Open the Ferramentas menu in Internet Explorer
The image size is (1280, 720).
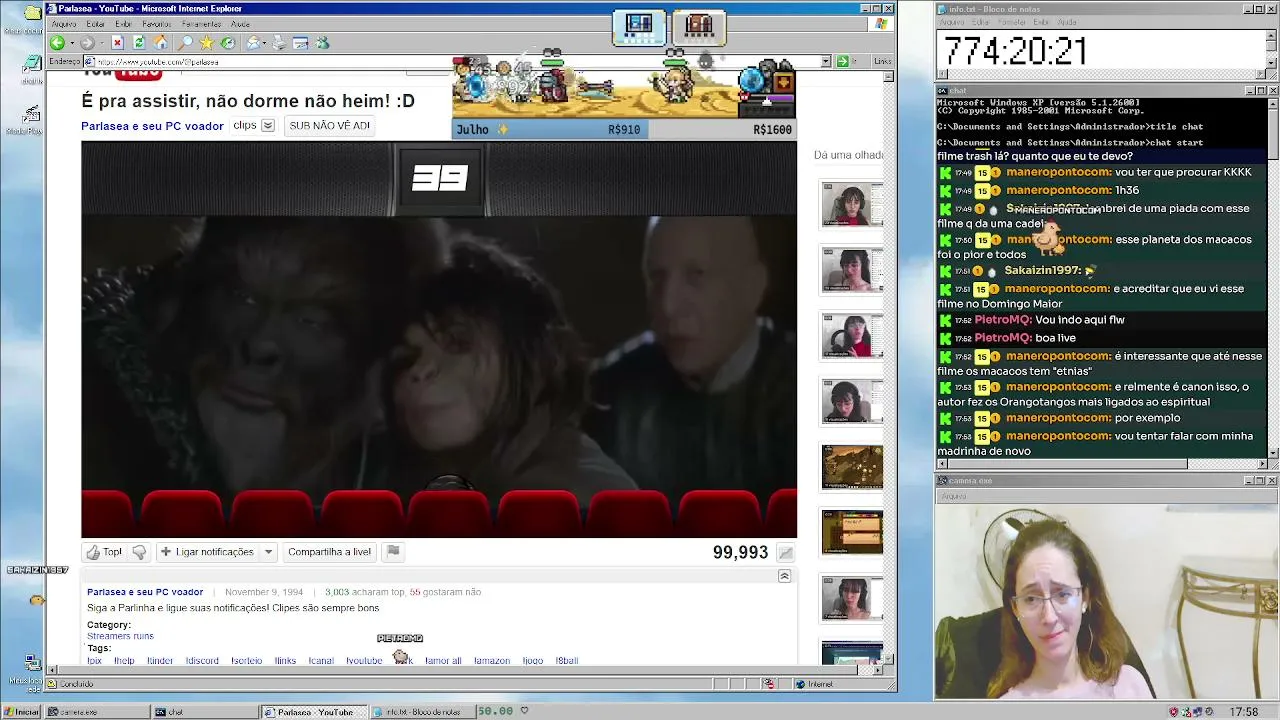point(202,24)
